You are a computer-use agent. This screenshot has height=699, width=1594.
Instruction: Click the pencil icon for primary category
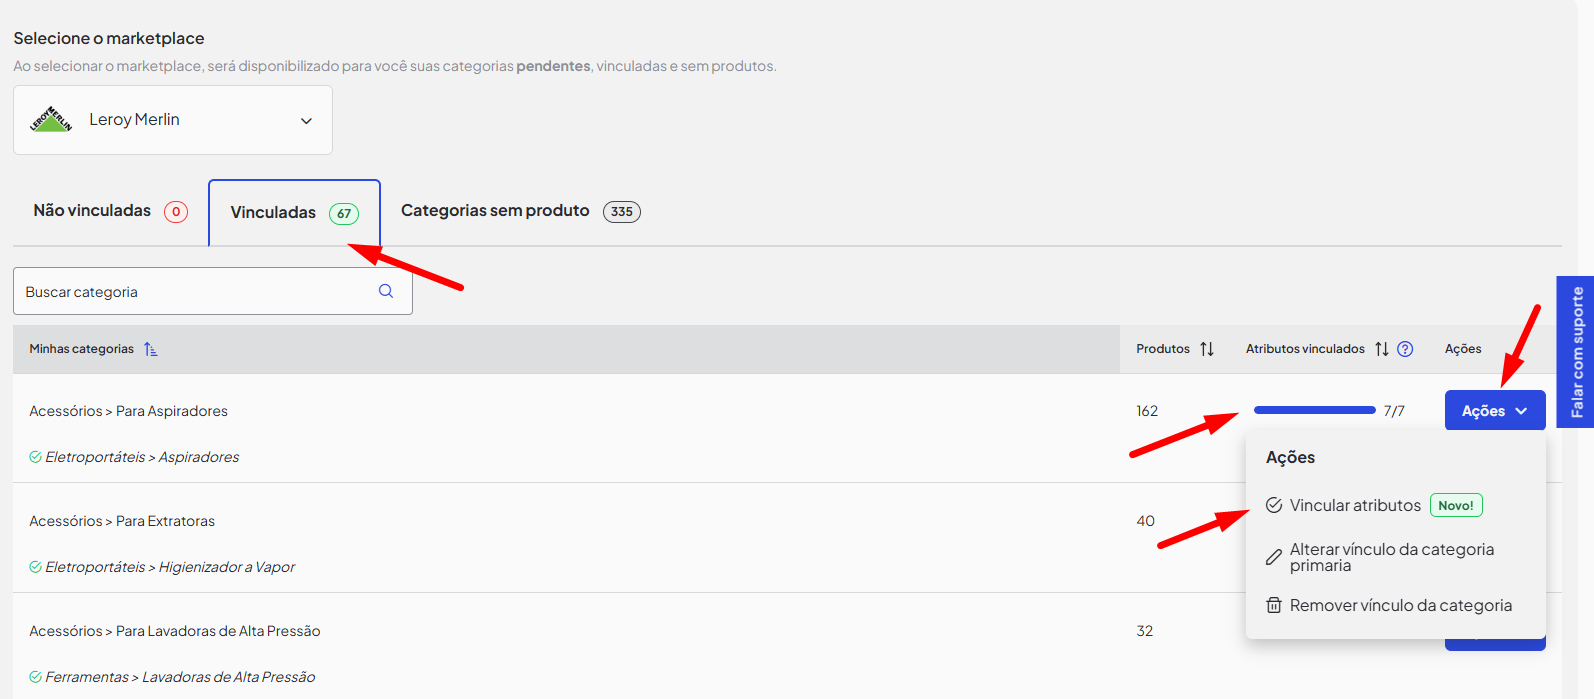pyautogui.click(x=1273, y=558)
